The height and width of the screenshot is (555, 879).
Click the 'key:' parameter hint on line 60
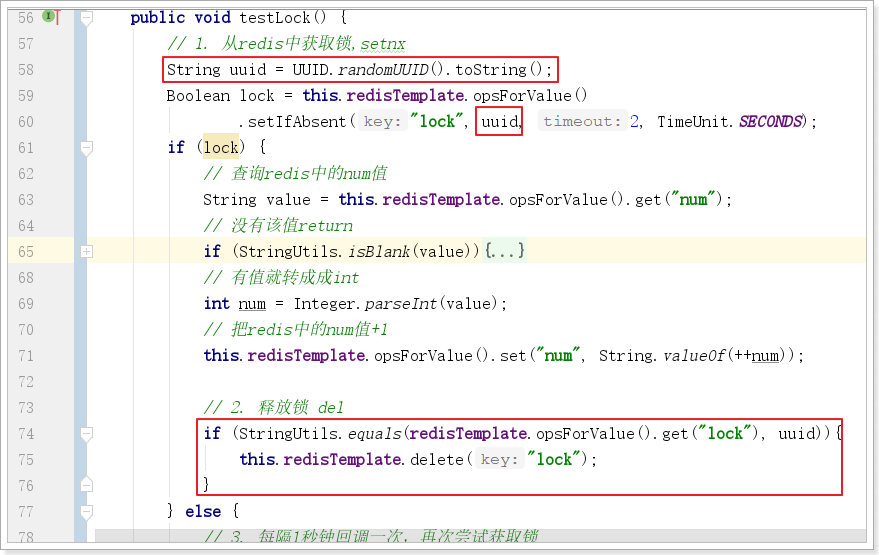(382, 122)
